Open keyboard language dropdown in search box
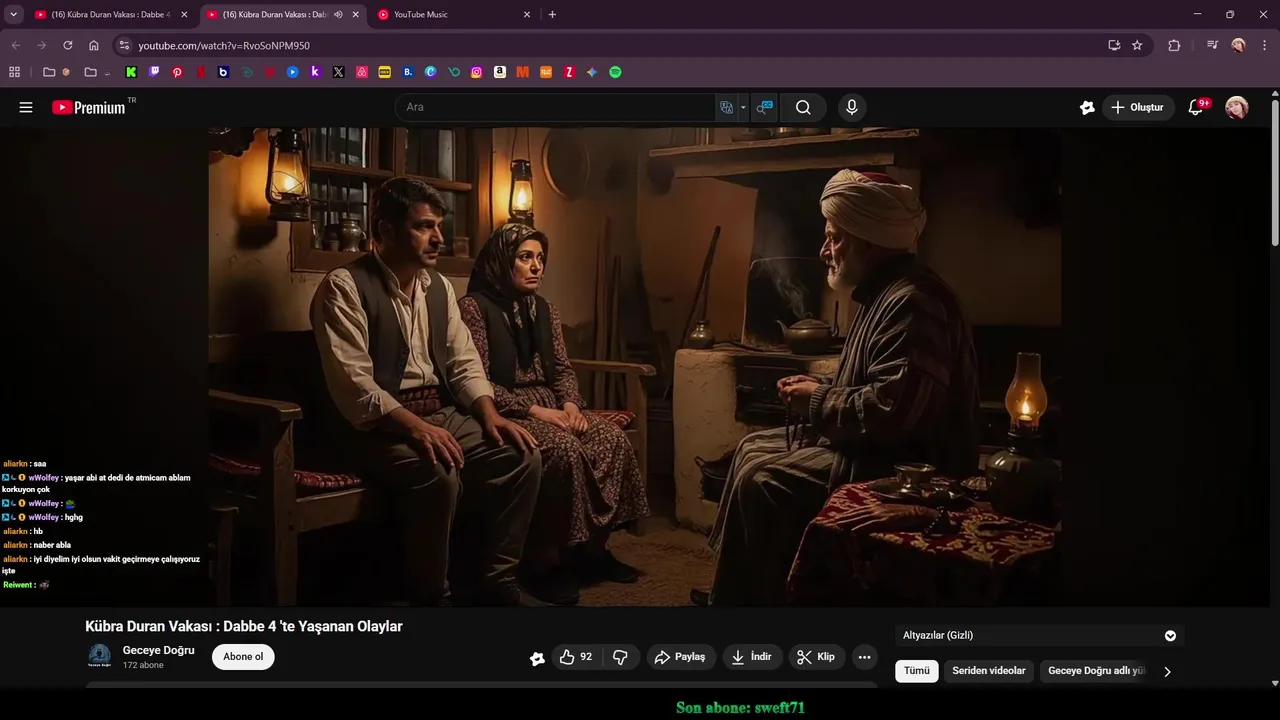The image size is (1280, 720). (743, 107)
